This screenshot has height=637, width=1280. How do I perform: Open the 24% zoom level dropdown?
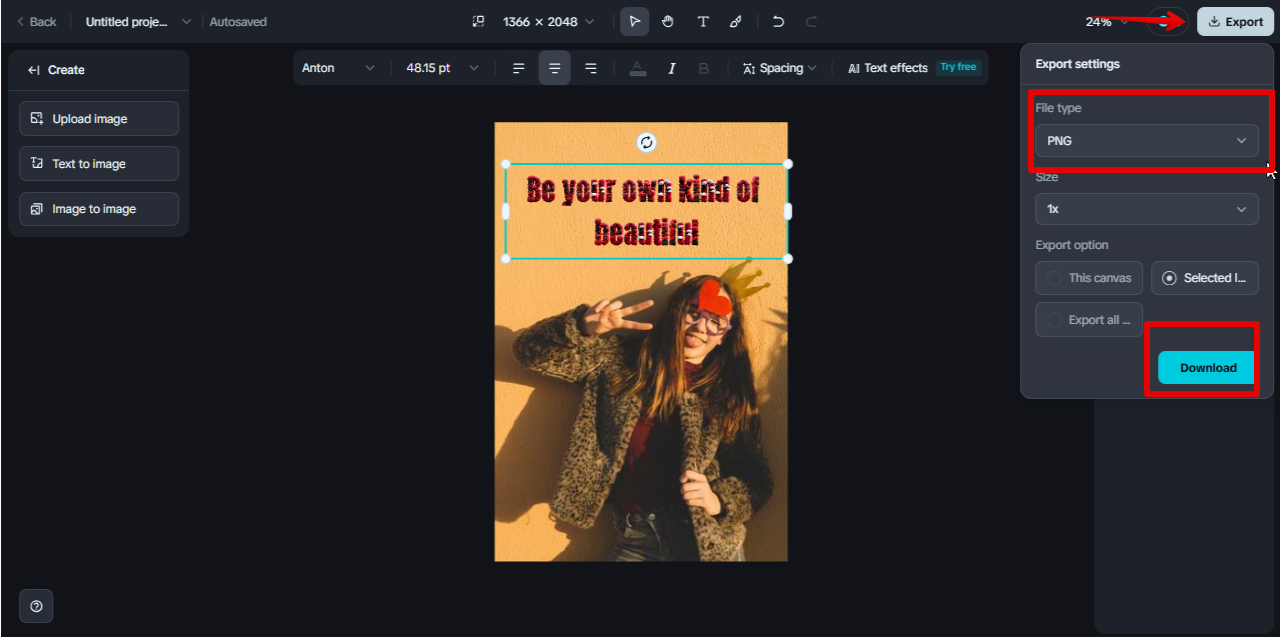click(x=1107, y=21)
